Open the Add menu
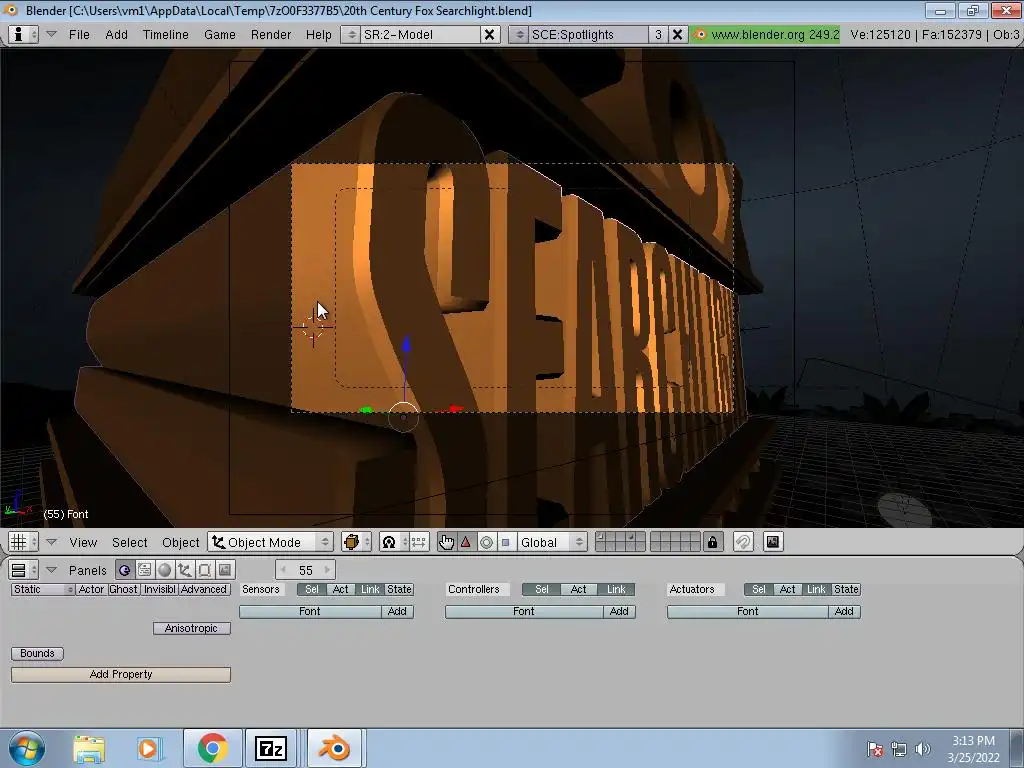 116,35
